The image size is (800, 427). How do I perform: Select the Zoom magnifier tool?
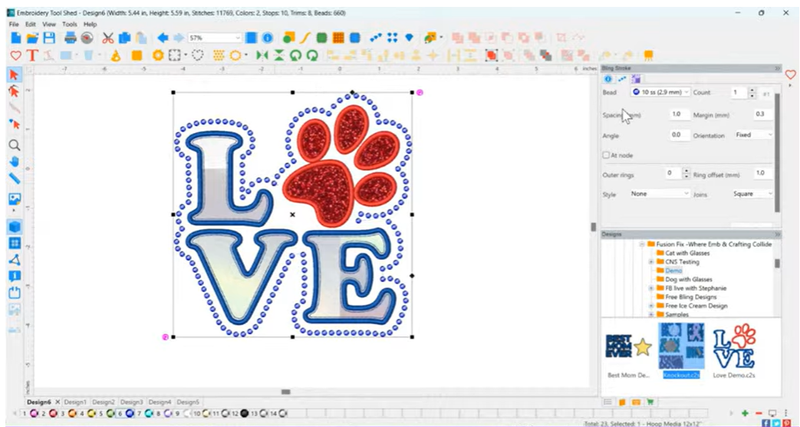click(x=14, y=144)
